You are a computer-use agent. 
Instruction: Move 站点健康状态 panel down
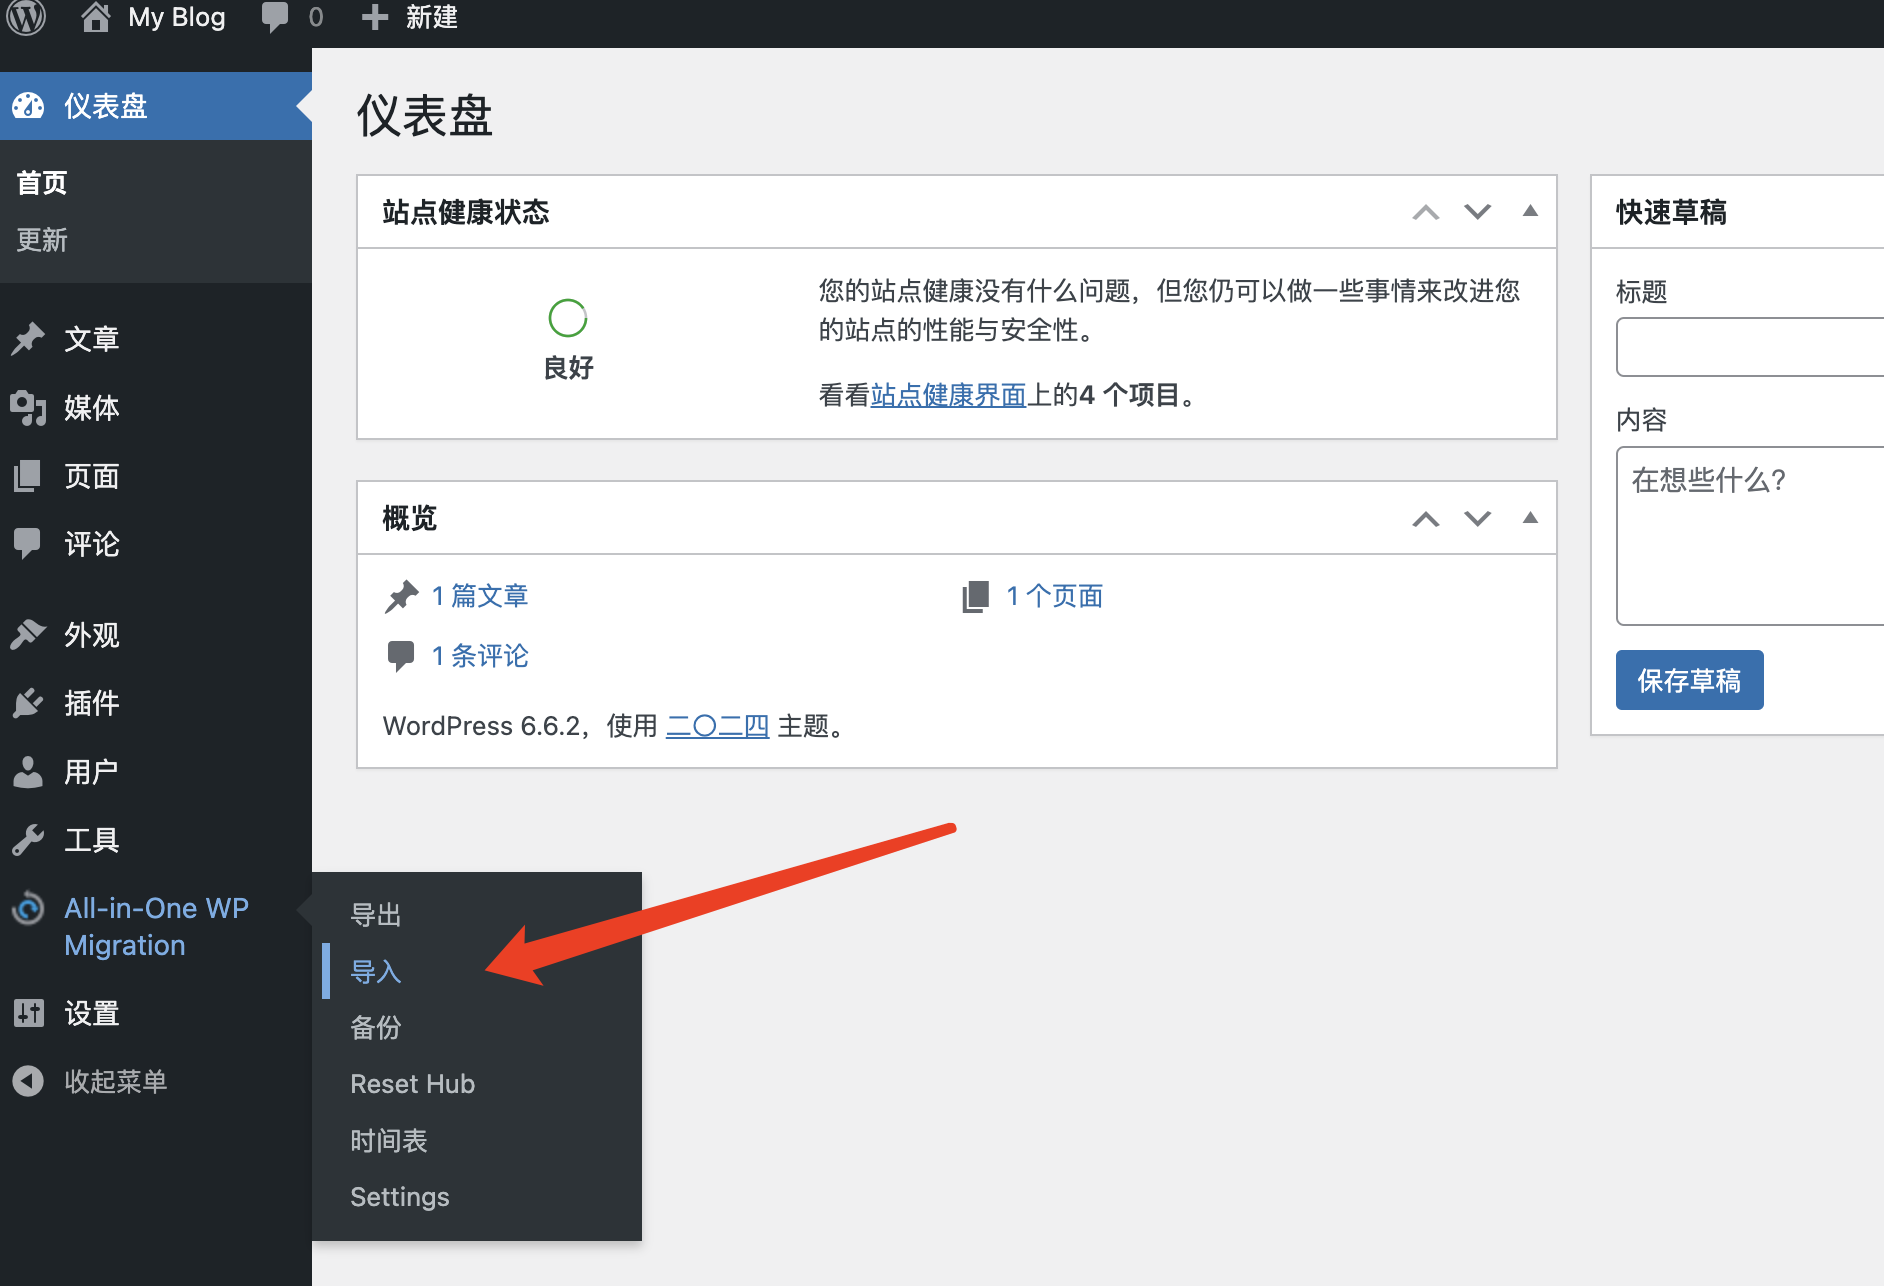point(1478,212)
